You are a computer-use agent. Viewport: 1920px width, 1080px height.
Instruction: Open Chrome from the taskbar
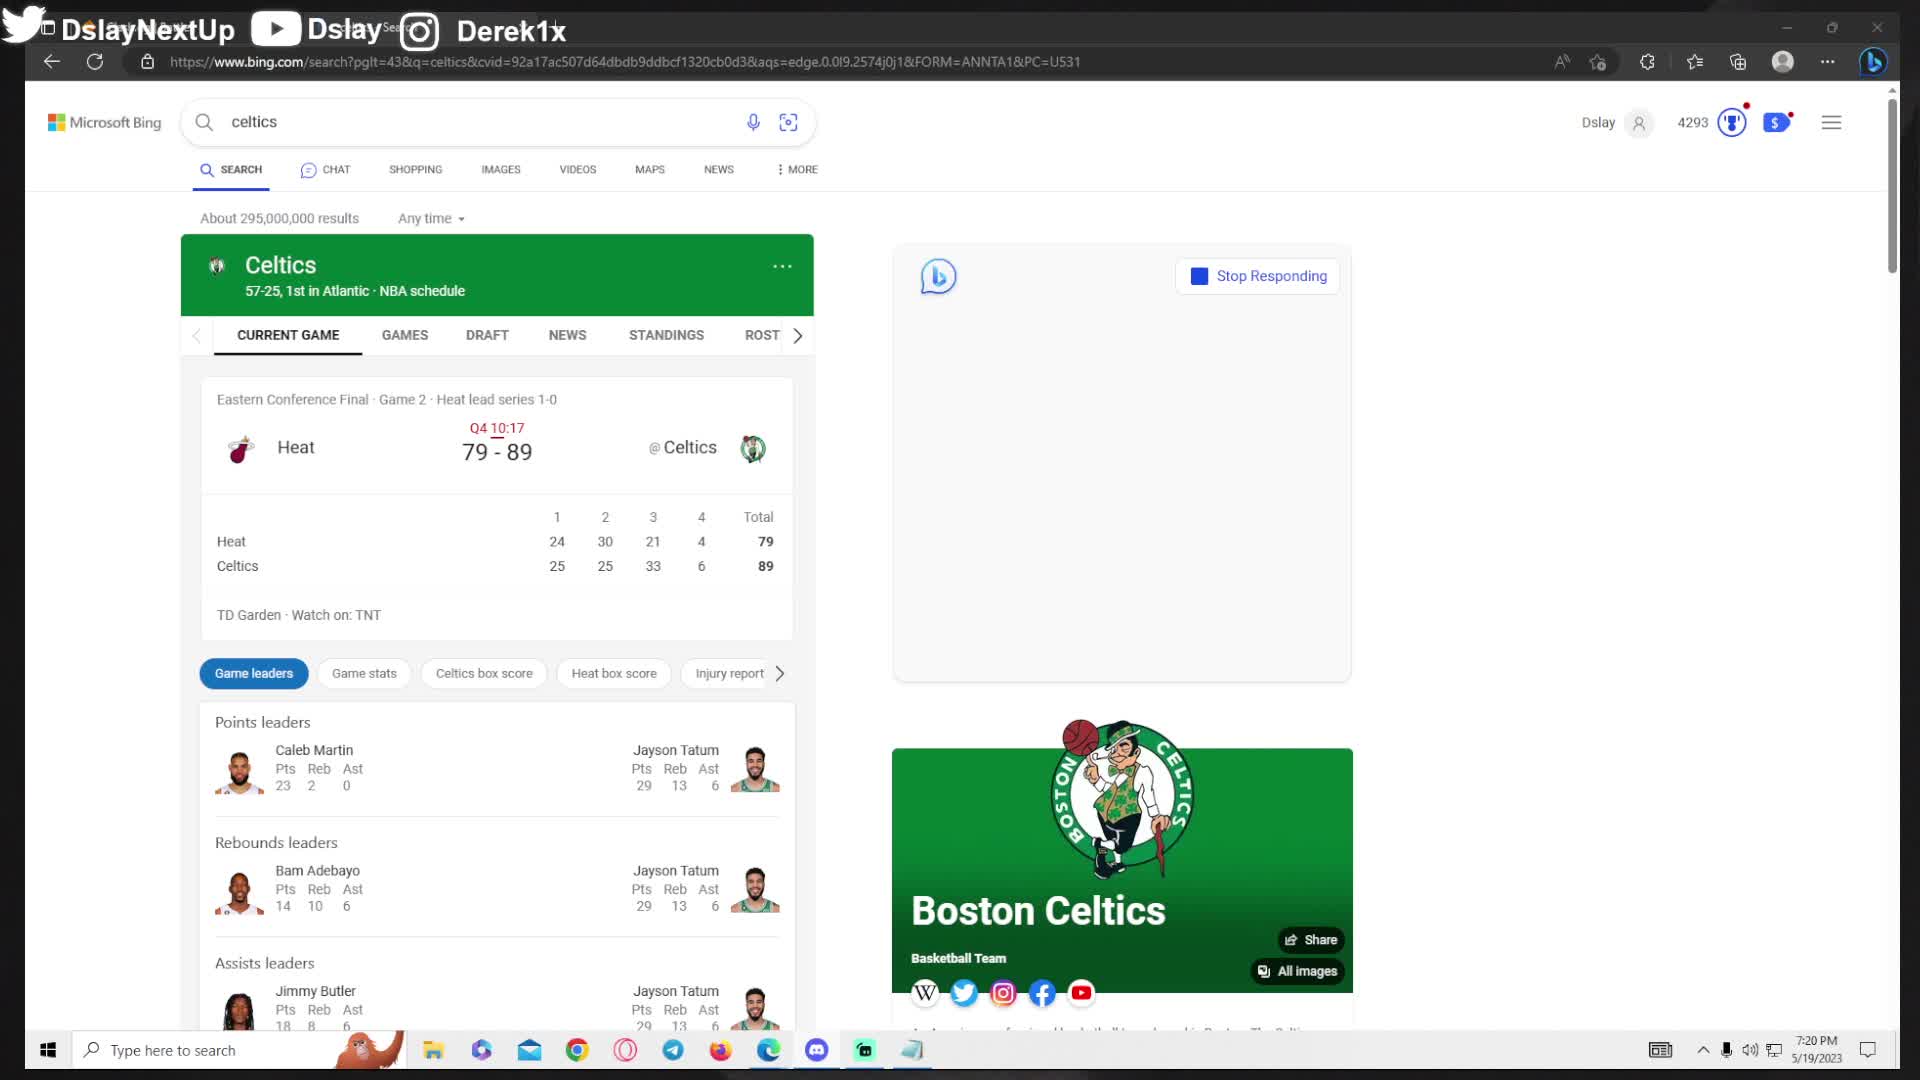(577, 1050)
